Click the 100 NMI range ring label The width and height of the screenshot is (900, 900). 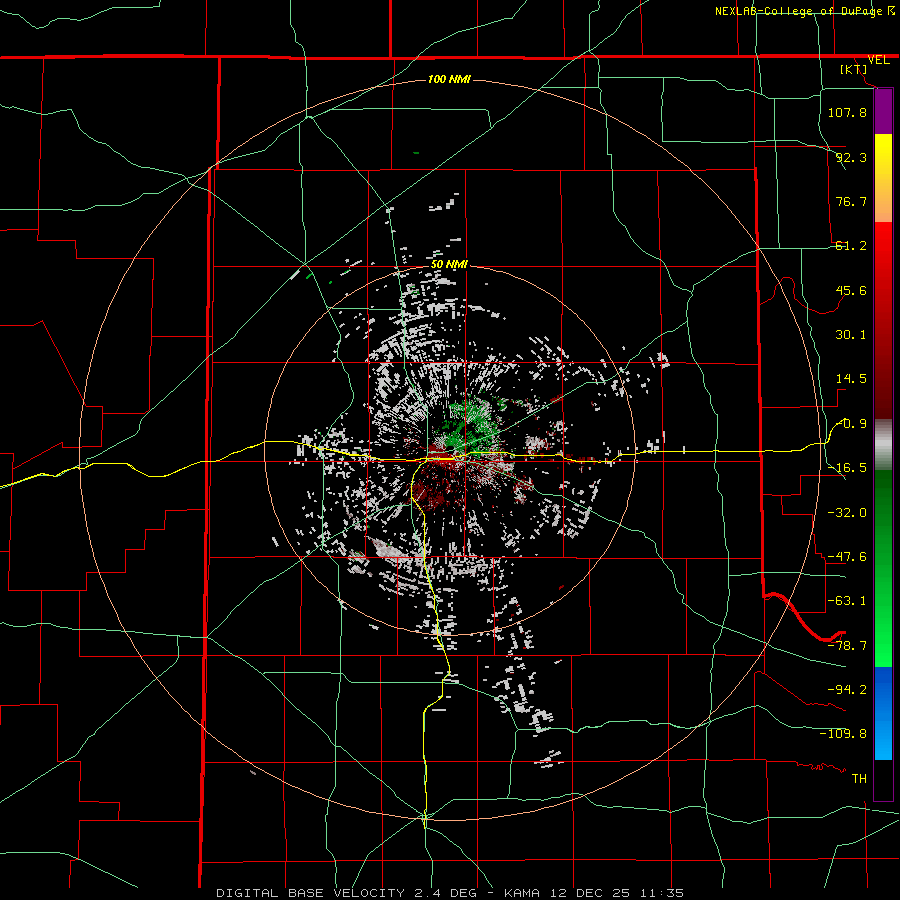[449, 79]
